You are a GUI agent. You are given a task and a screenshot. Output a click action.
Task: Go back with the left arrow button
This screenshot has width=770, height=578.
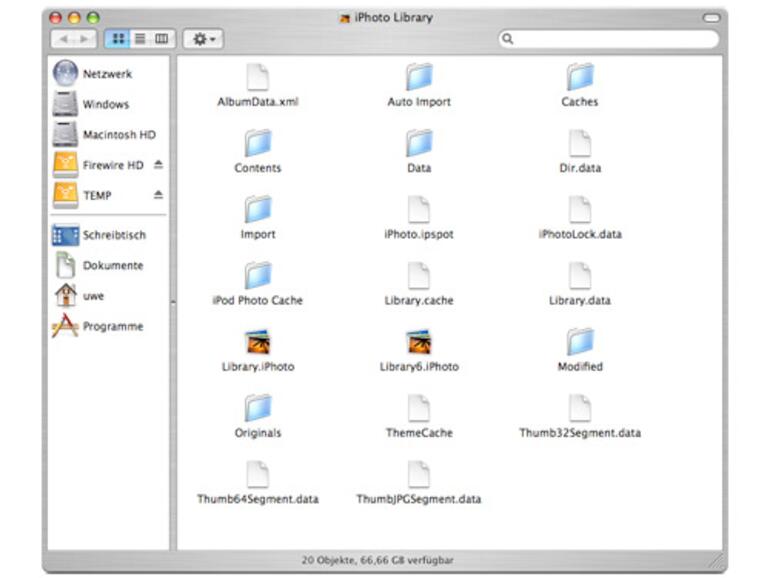pyautogui.click(x=63, y=39)
